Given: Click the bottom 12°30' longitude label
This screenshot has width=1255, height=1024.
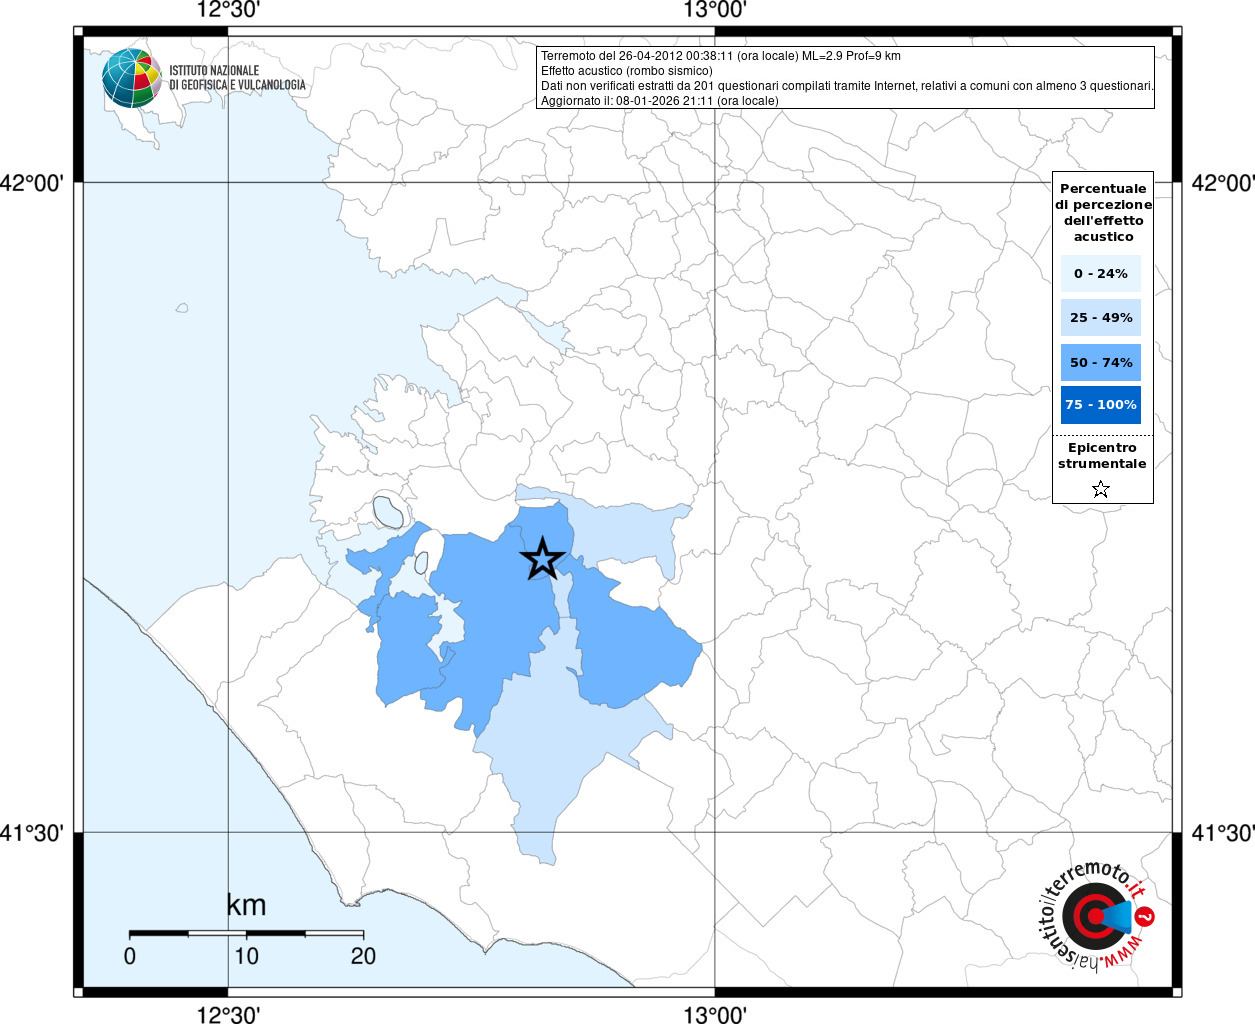Looking at the screenshot, I should pyautogui.click(x=228, y=1014).
